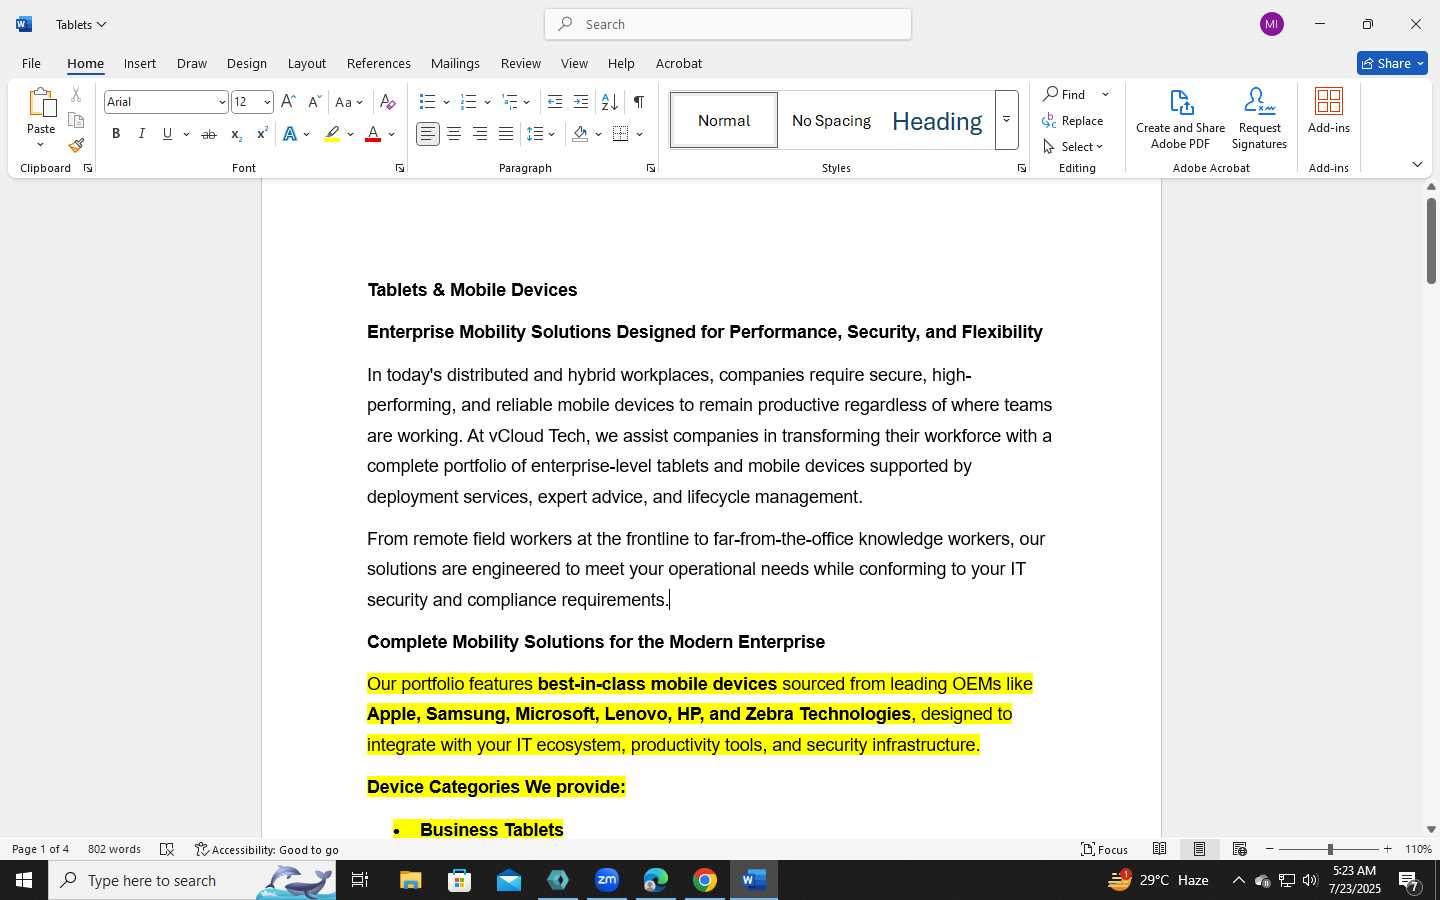The width and height of the screenshot is (1440, 900).
Task: Click the zoom in plus icon
Action: [1387, 849]
